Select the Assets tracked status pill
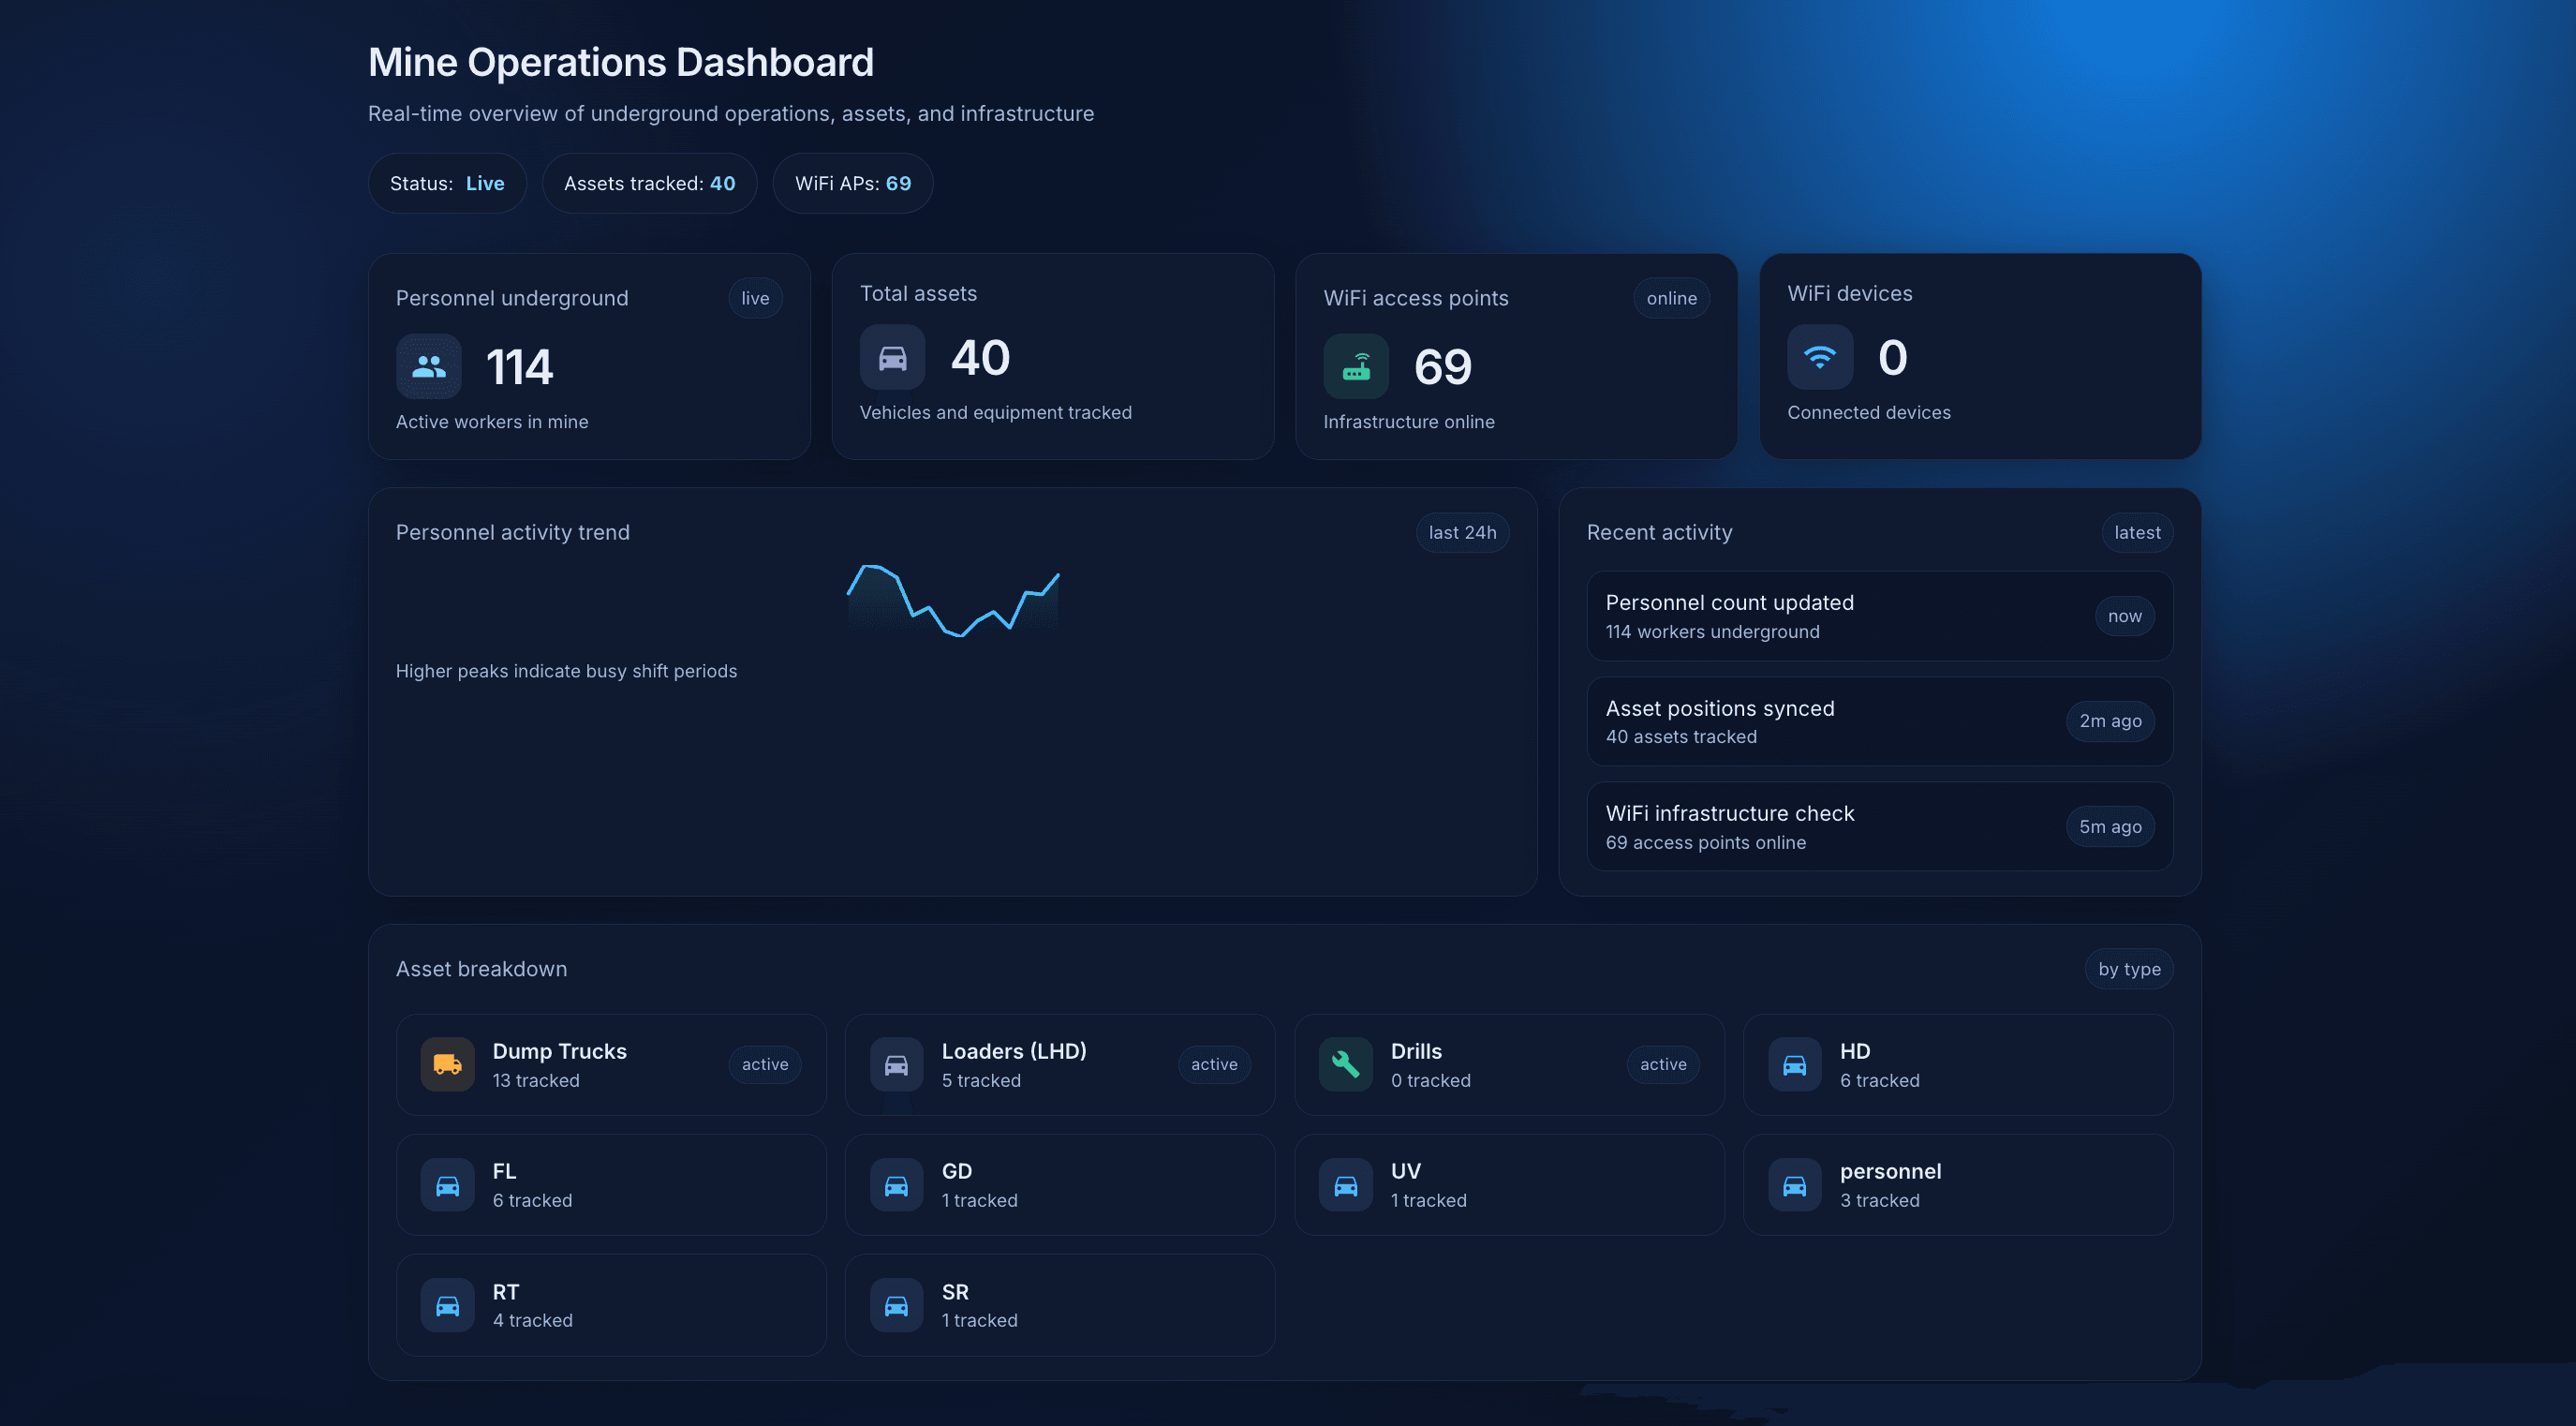This screenshot has width=2576, height=1426. [649, 183]
